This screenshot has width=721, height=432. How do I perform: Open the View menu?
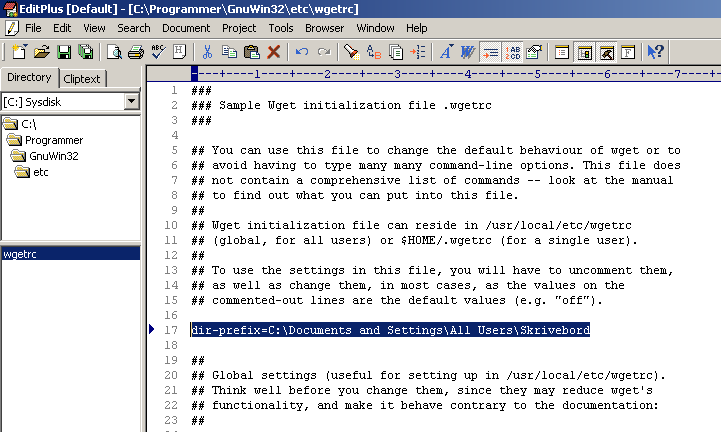94,28
